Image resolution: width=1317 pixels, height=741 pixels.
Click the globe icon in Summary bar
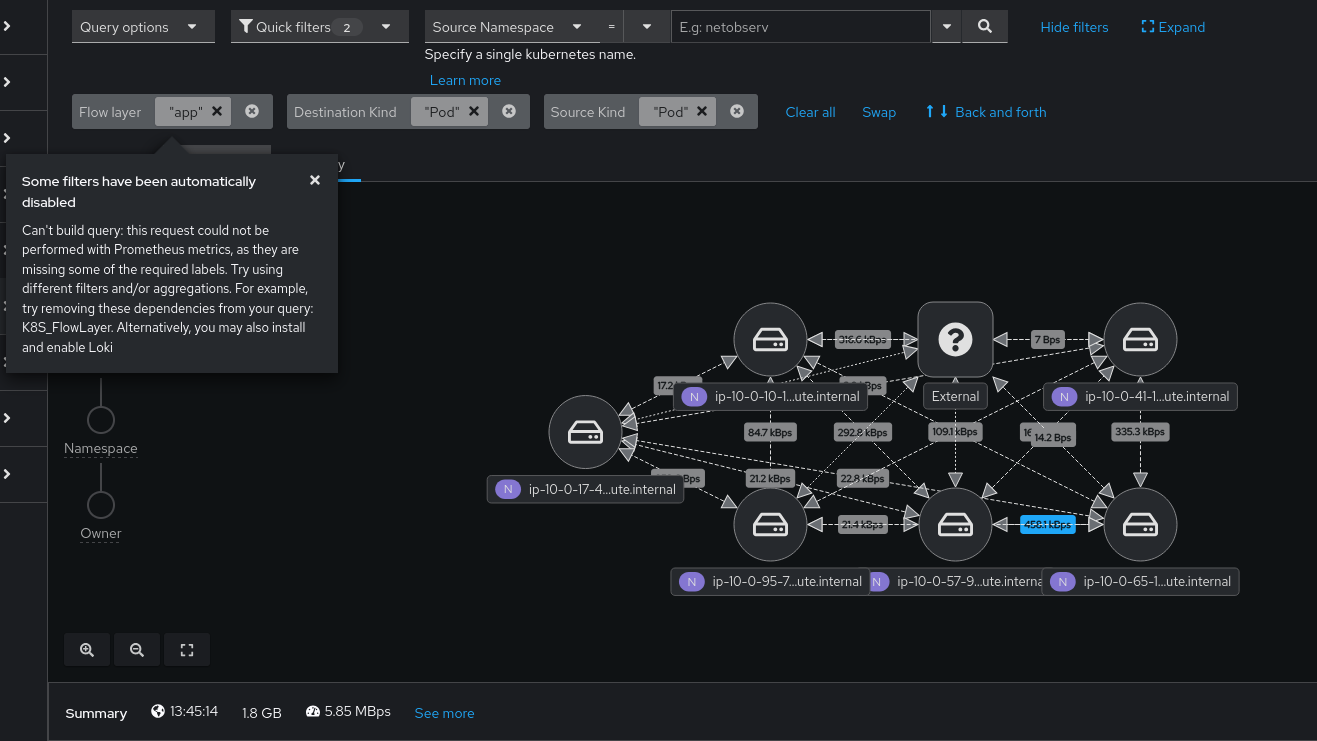click(157, 712)
